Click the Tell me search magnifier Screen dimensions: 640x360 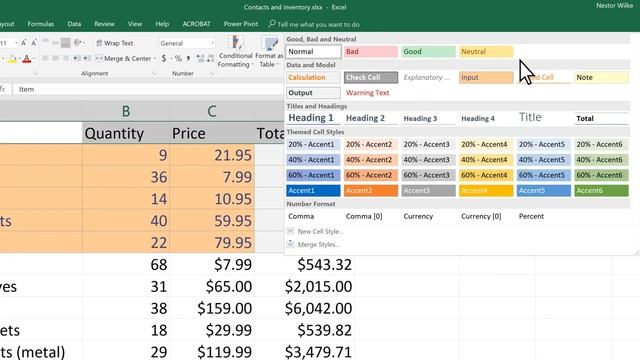pos(271,24)
